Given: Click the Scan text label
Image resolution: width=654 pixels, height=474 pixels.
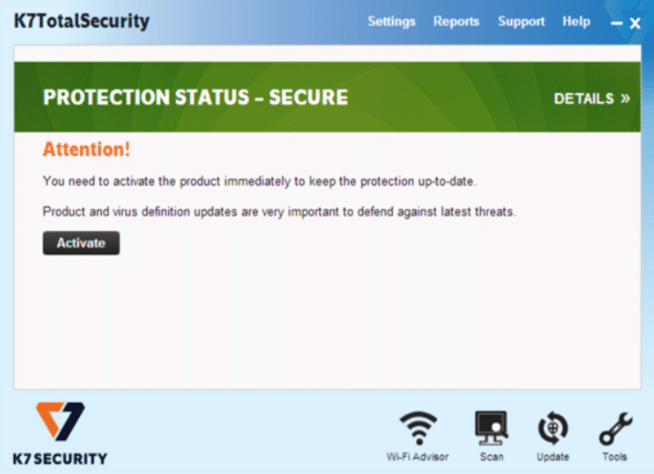Looking at the screenshot, I should tap(491, 457).
